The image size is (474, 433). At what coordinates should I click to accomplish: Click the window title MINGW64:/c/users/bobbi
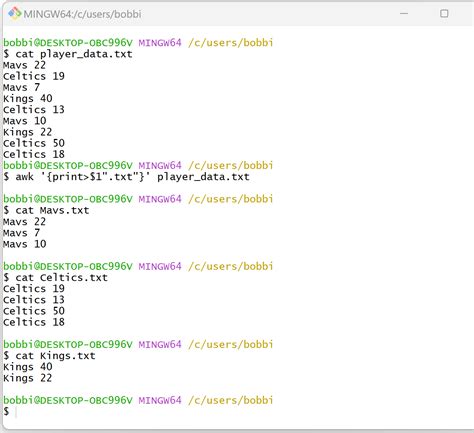pos(82,14)
